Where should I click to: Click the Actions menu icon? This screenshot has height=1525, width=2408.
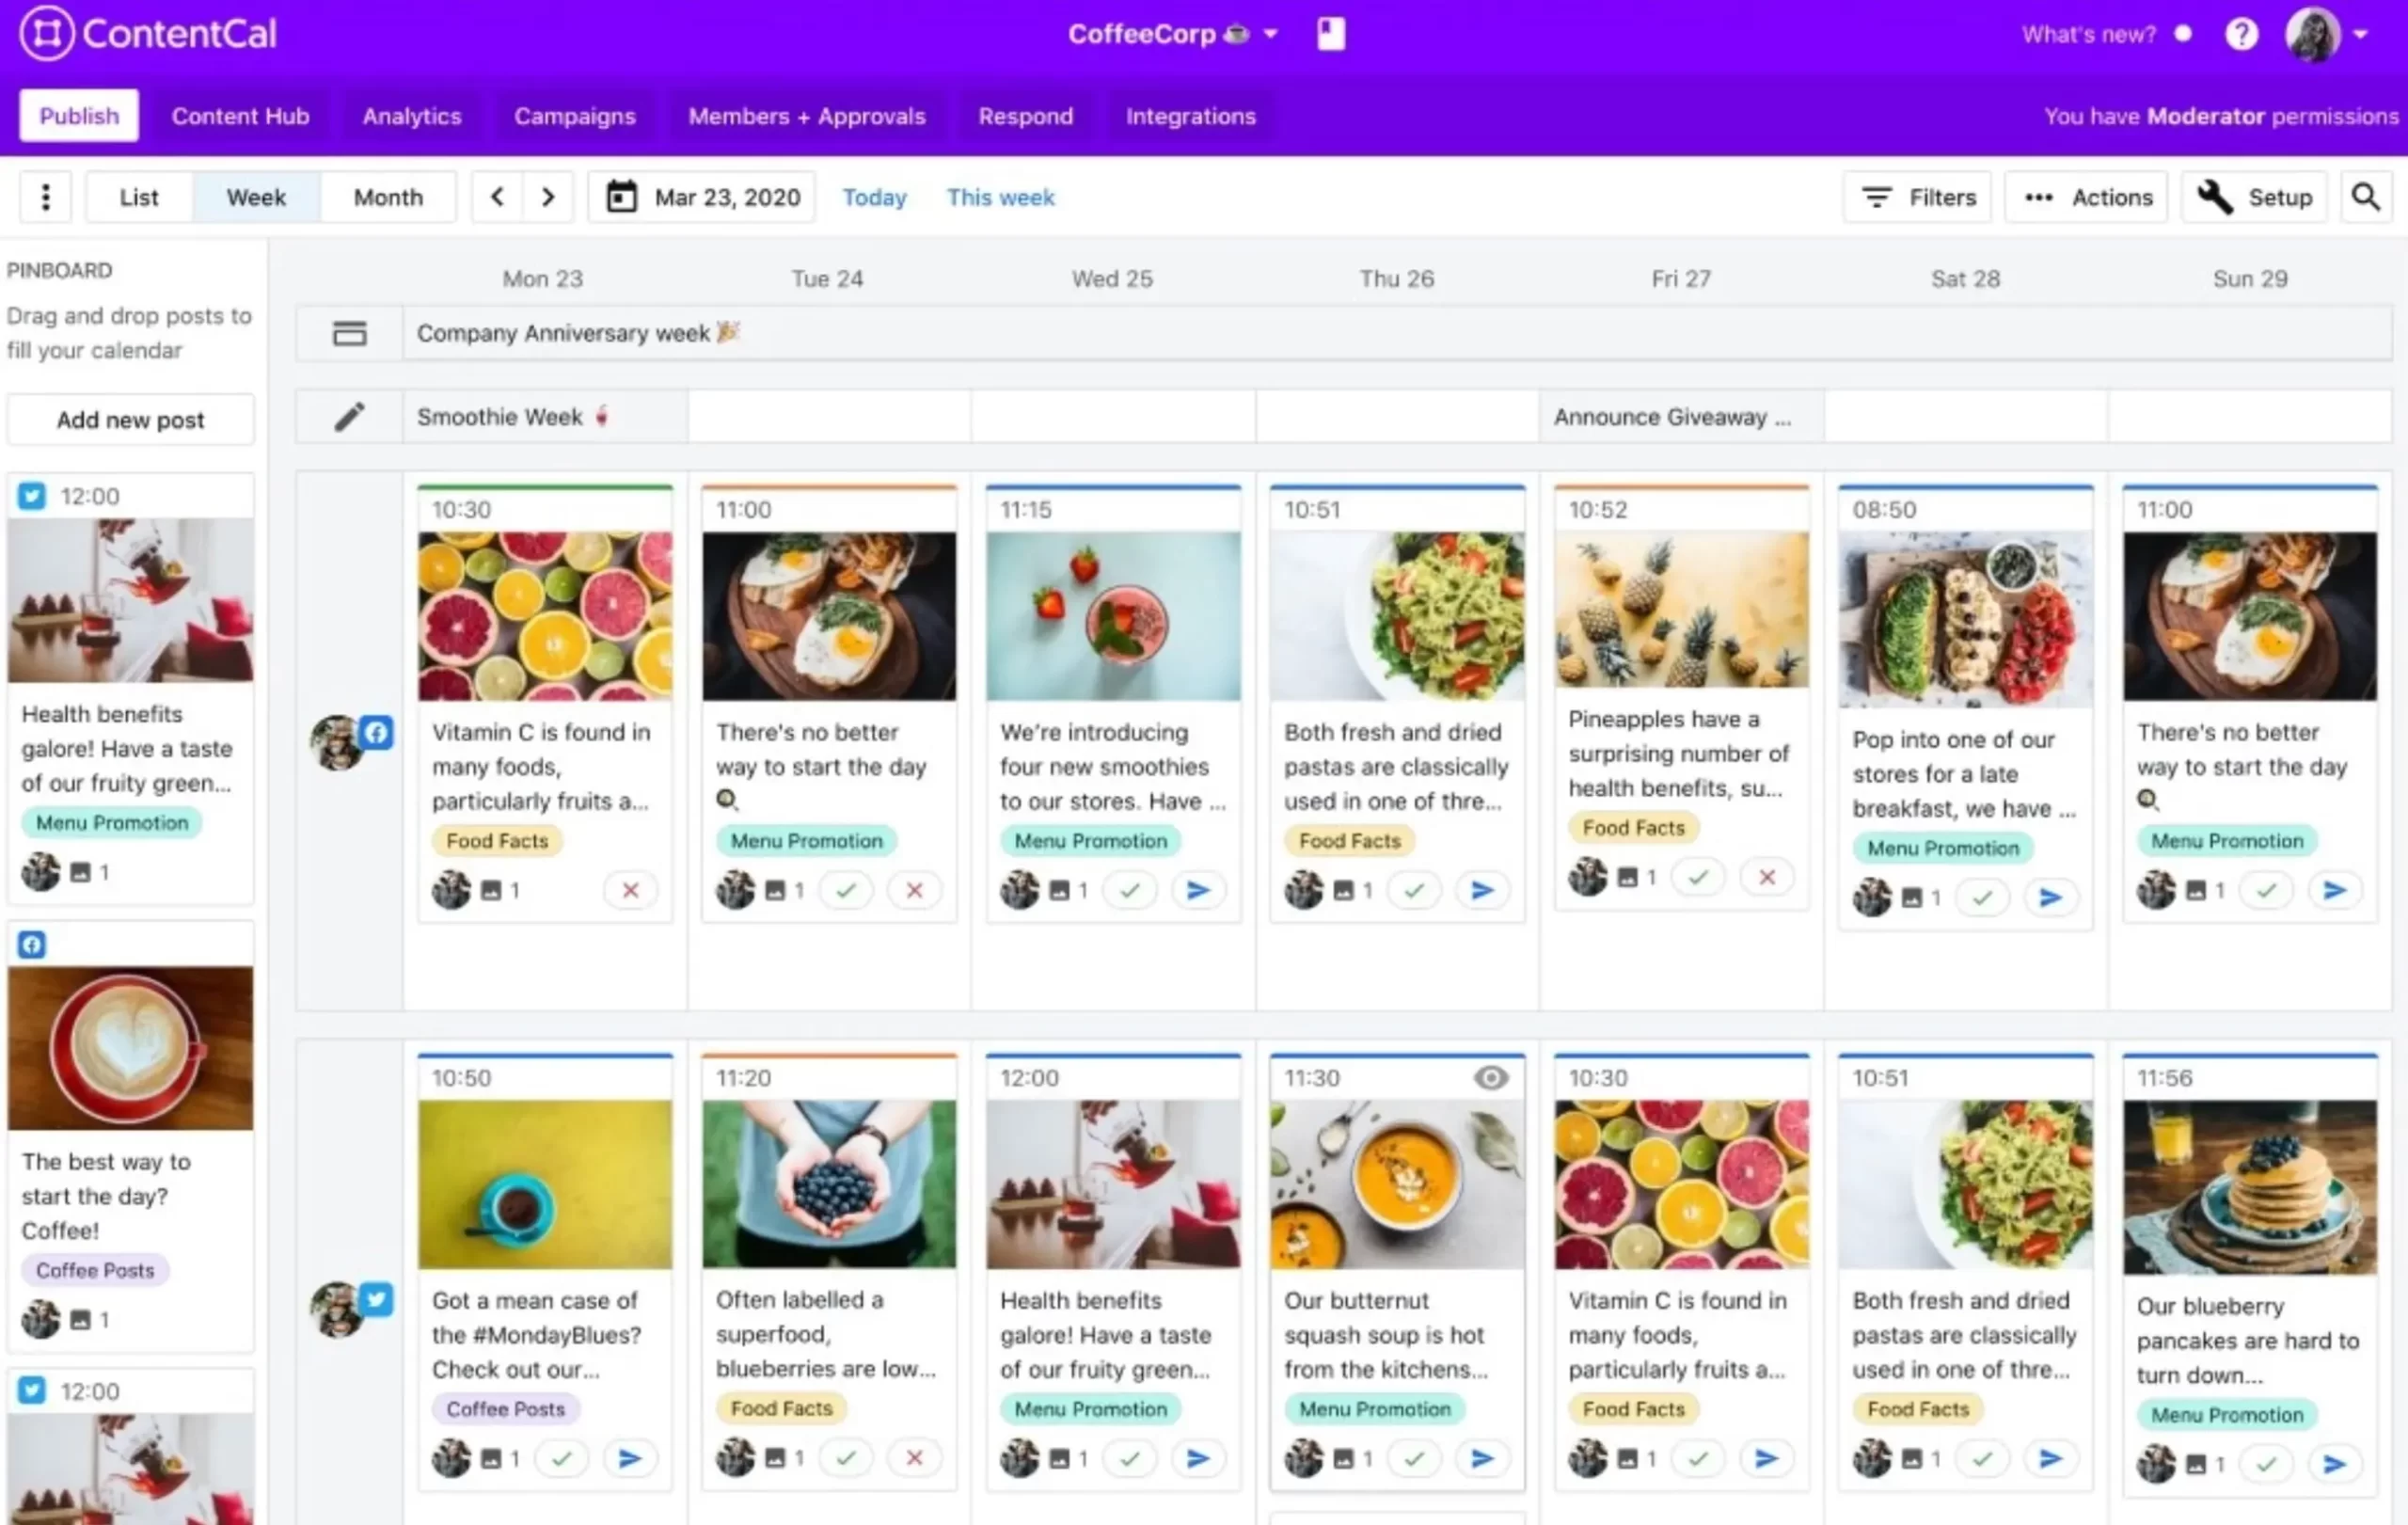[x=2041, y=197]
